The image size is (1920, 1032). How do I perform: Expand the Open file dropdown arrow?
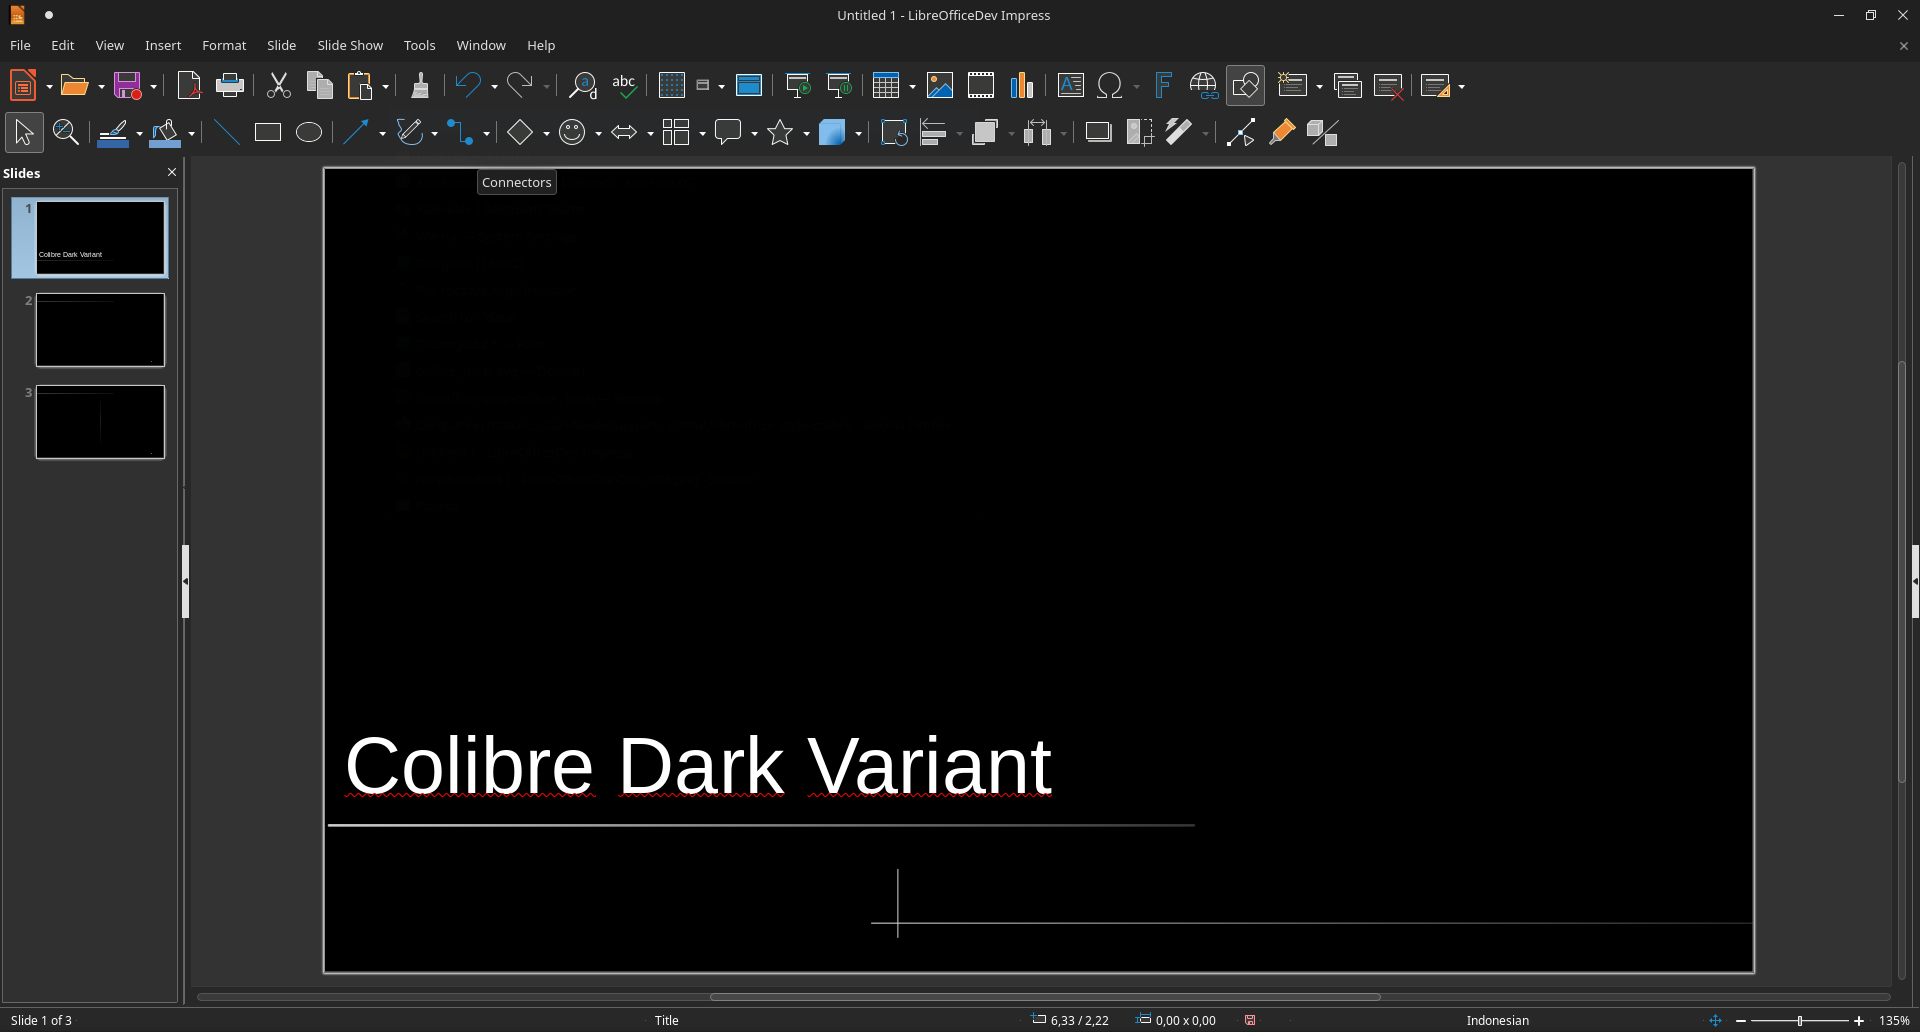(101, 87)
